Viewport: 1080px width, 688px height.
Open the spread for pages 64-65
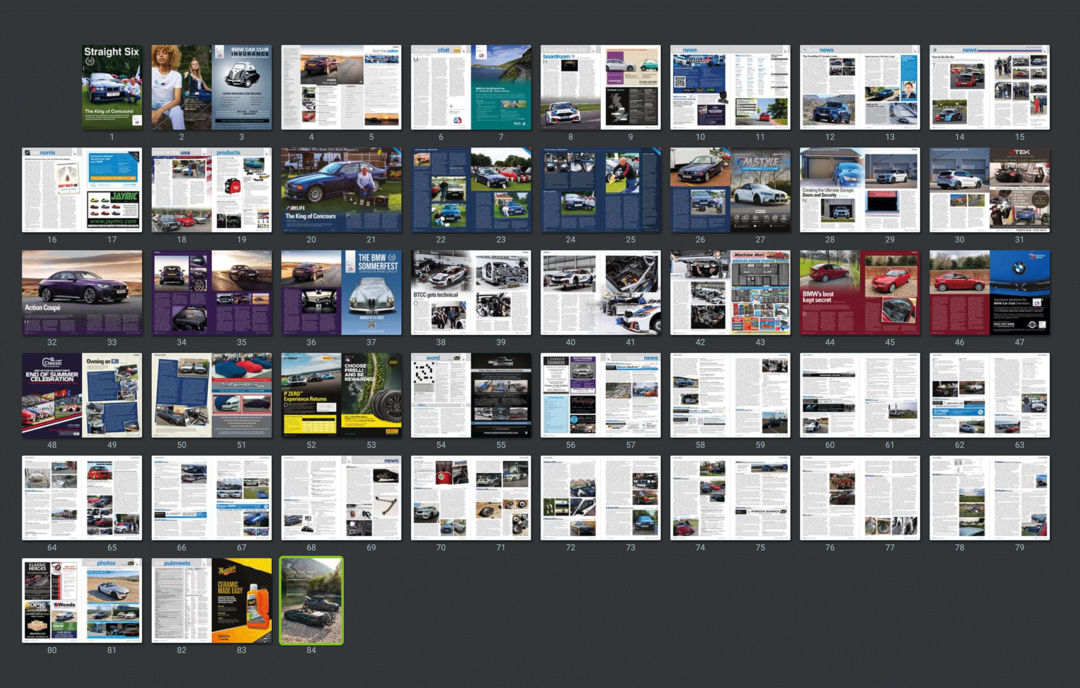(x=82, y=498)
